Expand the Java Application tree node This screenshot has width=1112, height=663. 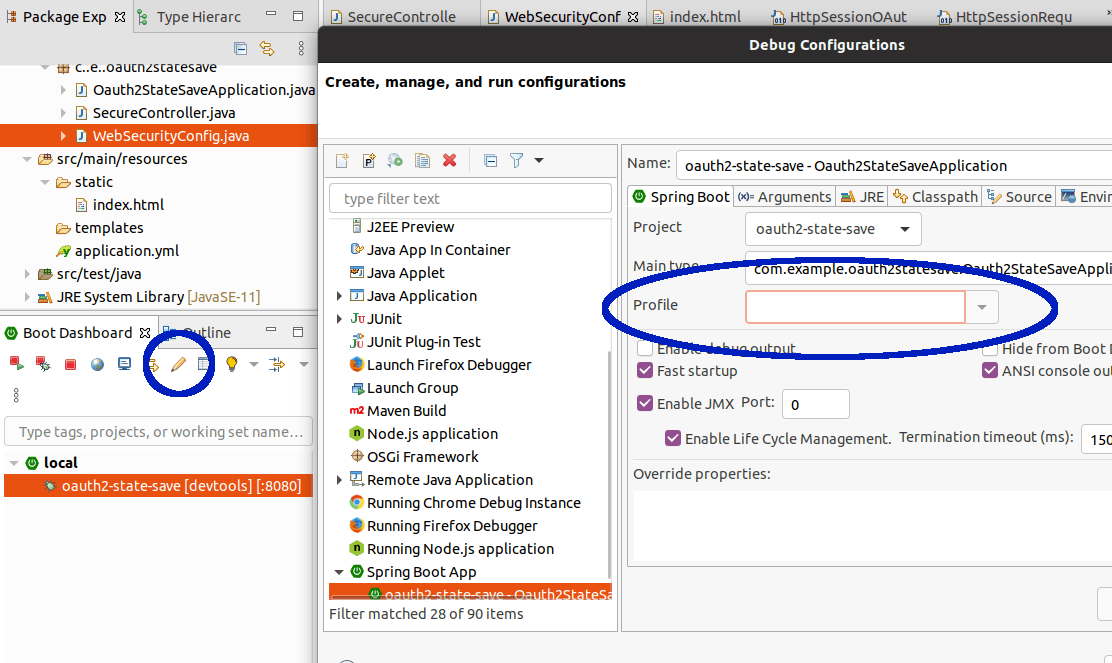338,295
